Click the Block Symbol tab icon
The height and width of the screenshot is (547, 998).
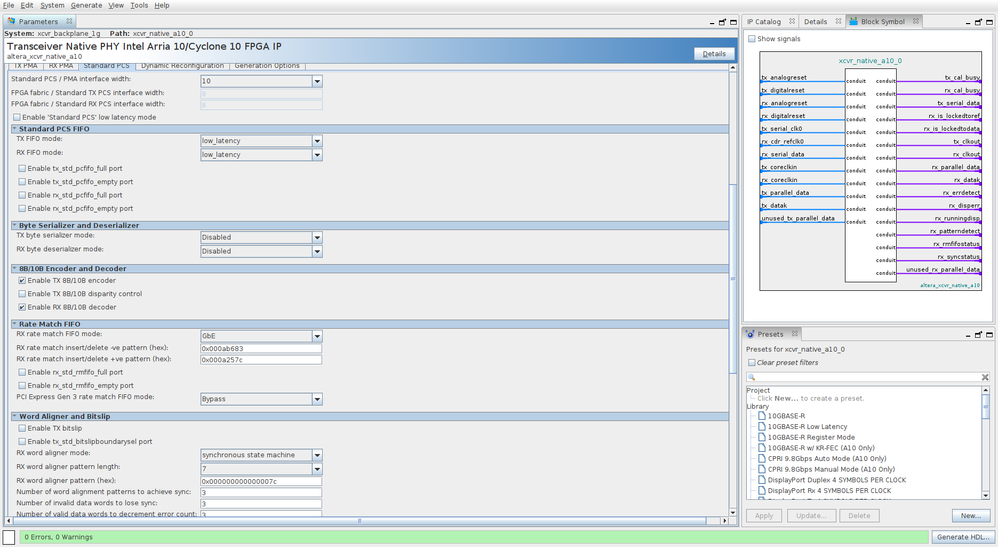[x=854, y=21]
